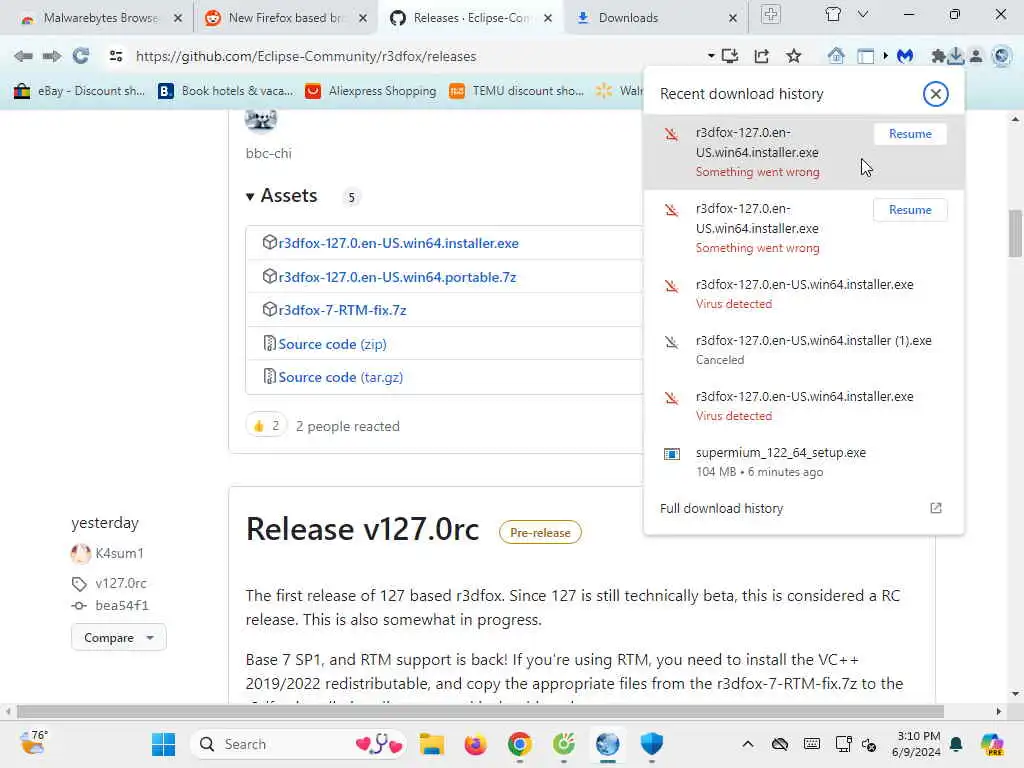Go to the home page icon
This screenshot has width=1024, height=768.
(836, 56)
